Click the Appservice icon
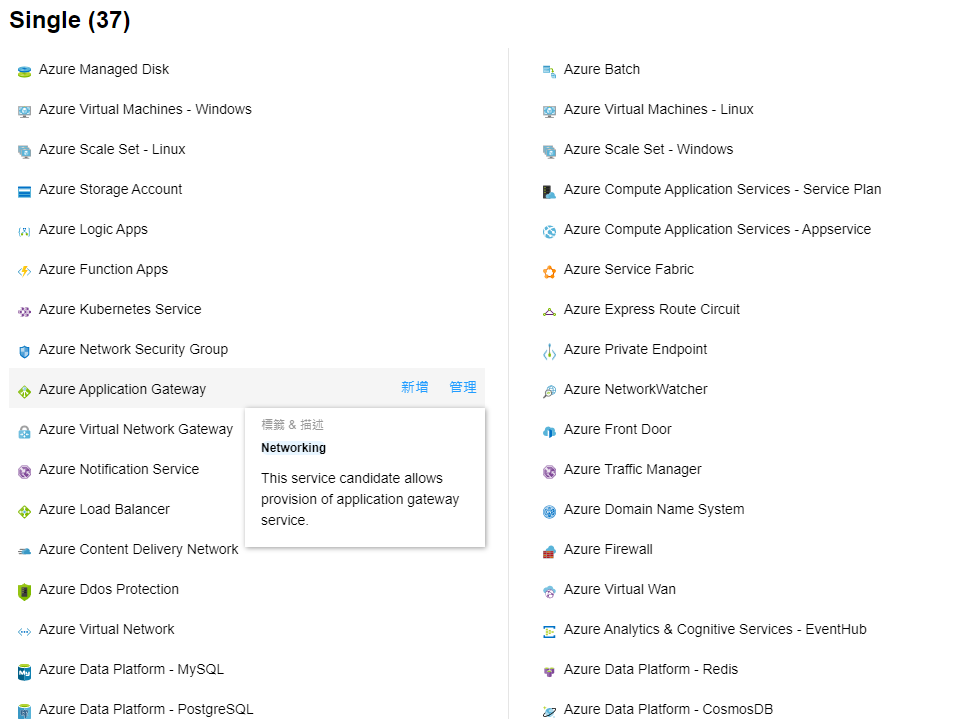 coord(549,232)
